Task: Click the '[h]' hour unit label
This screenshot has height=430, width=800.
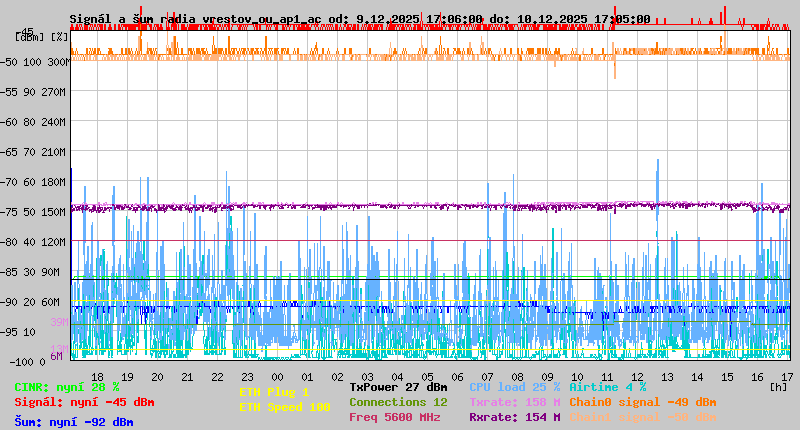Action: pyautogui.click(x=779, y=387)
